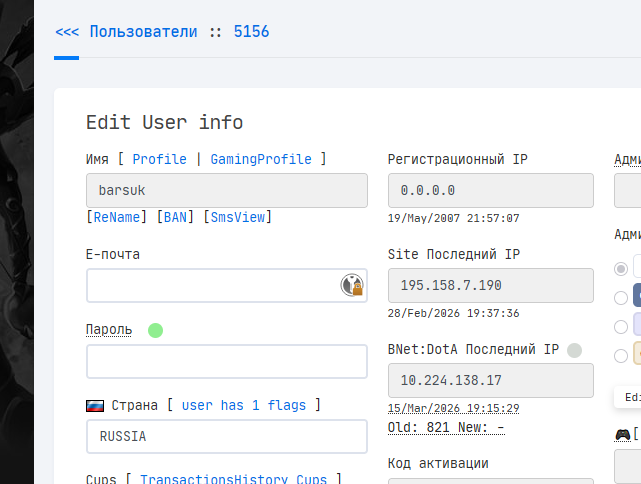Open the SmsView link
The image size is (641, 484).
(x=237, y=217)
